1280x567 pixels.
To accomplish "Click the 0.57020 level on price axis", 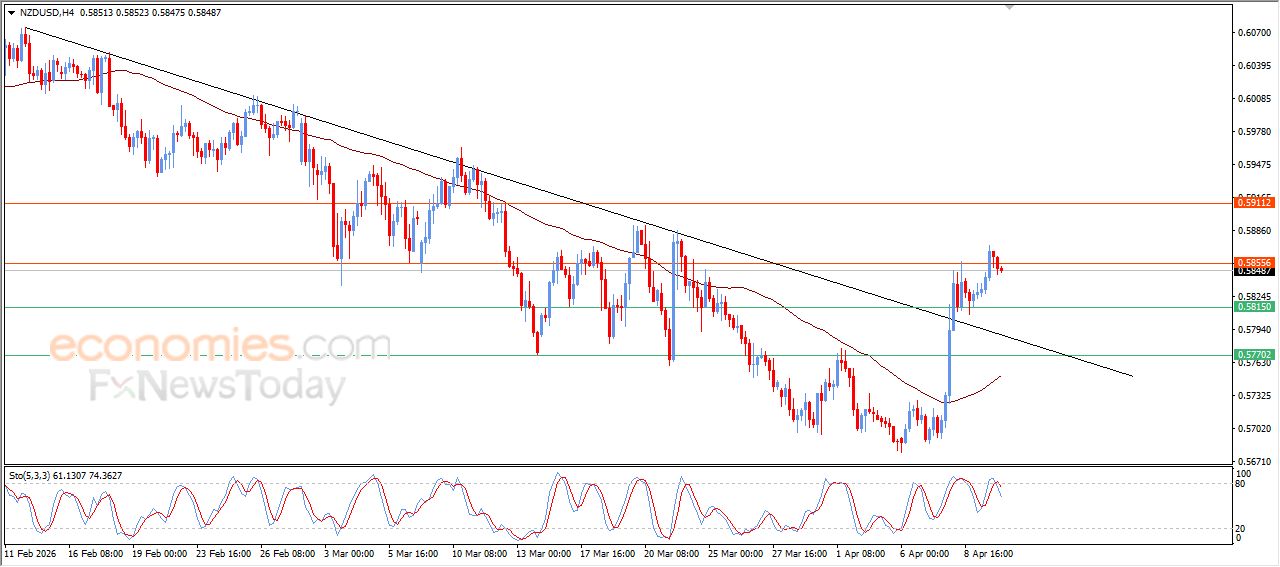I will [x=1254, y=429].
